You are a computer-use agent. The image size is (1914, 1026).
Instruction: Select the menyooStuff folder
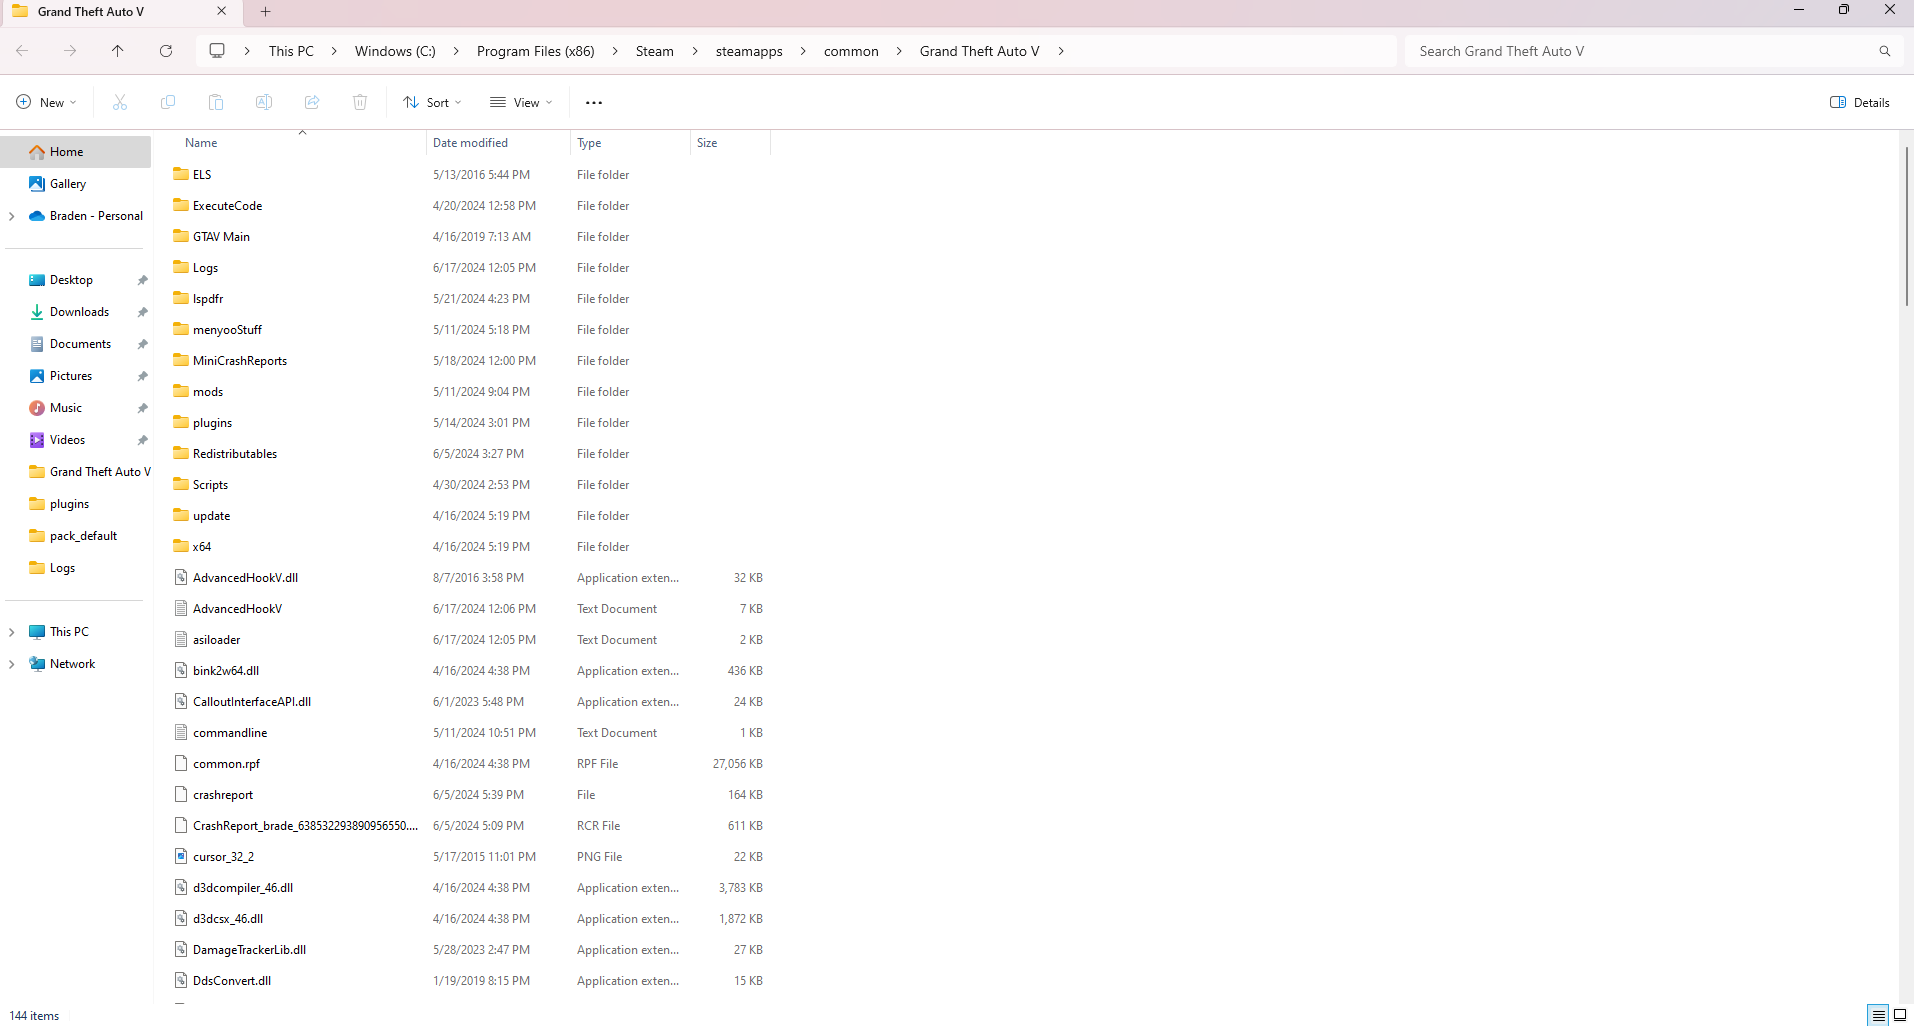(227, 329)
